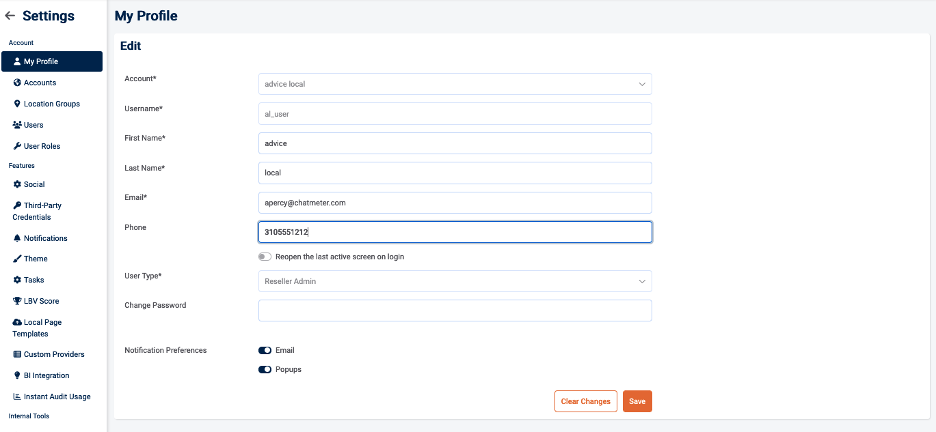Click the bell icon for Notifications
Image resolution: width=936 pixels, height=432 pixels.
tap(17, 238)
